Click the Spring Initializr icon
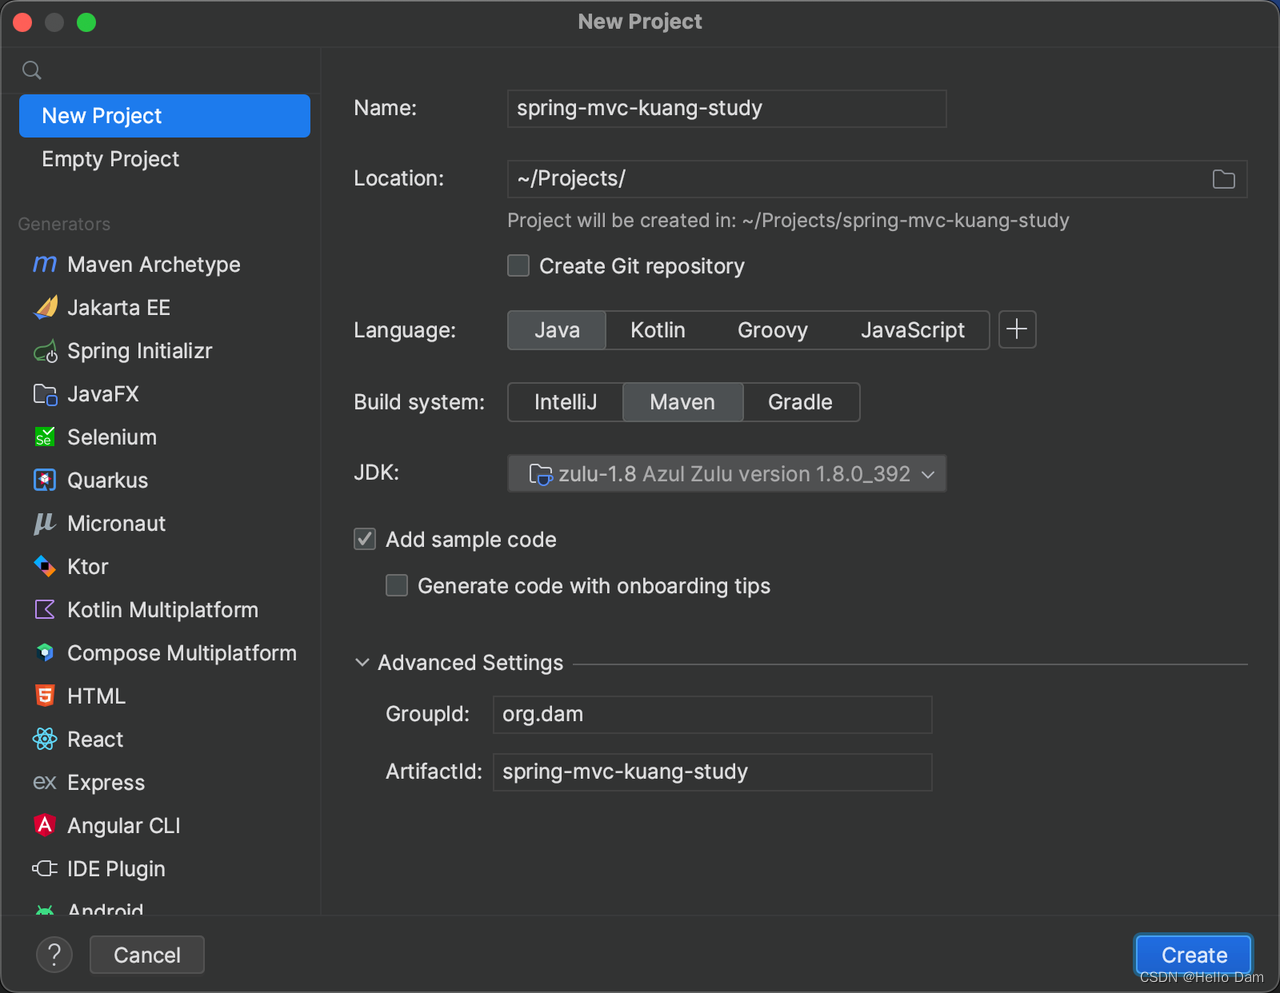The image size is (1280, 993). (45, 351)
